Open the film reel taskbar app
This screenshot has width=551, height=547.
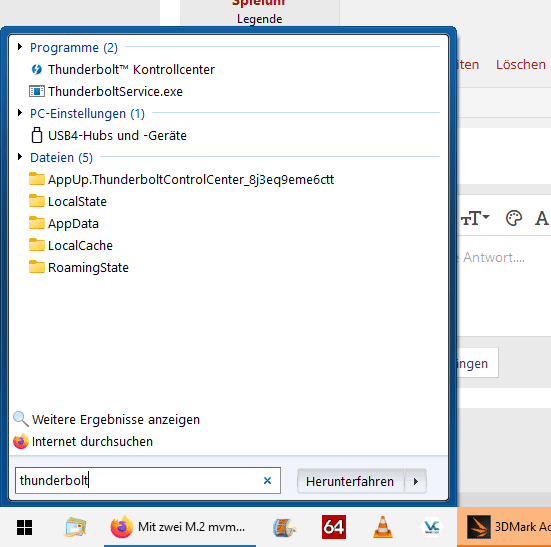(x=284, y=527)
